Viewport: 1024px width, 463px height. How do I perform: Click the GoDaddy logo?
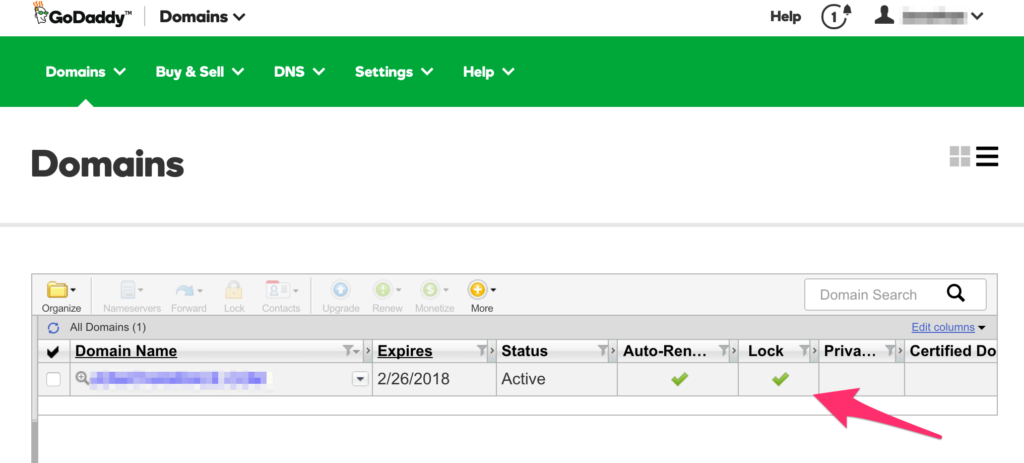[x=82, y=16]
